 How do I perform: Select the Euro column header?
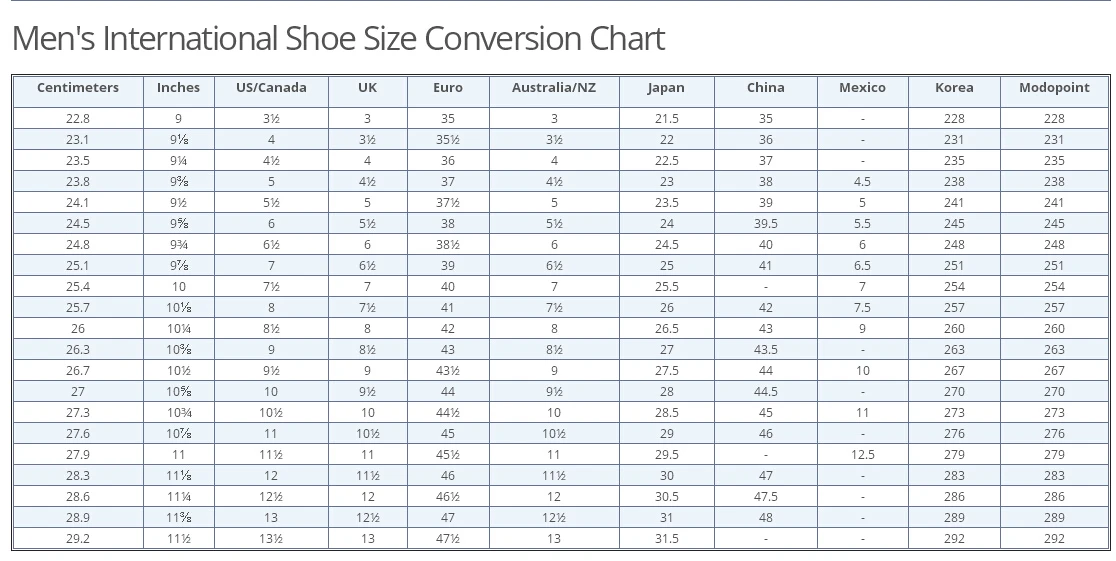pyautogui.click(x=448, y=88)
